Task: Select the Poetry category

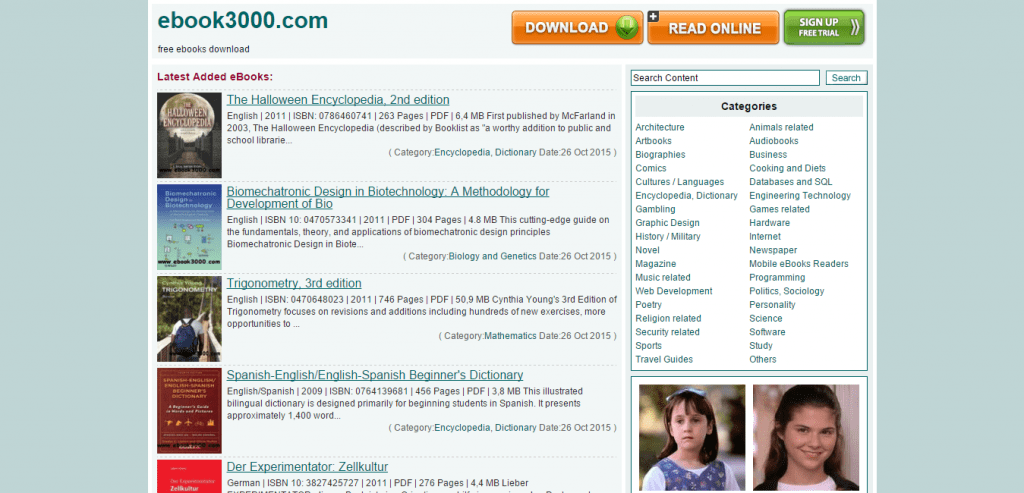Action: 648,305
